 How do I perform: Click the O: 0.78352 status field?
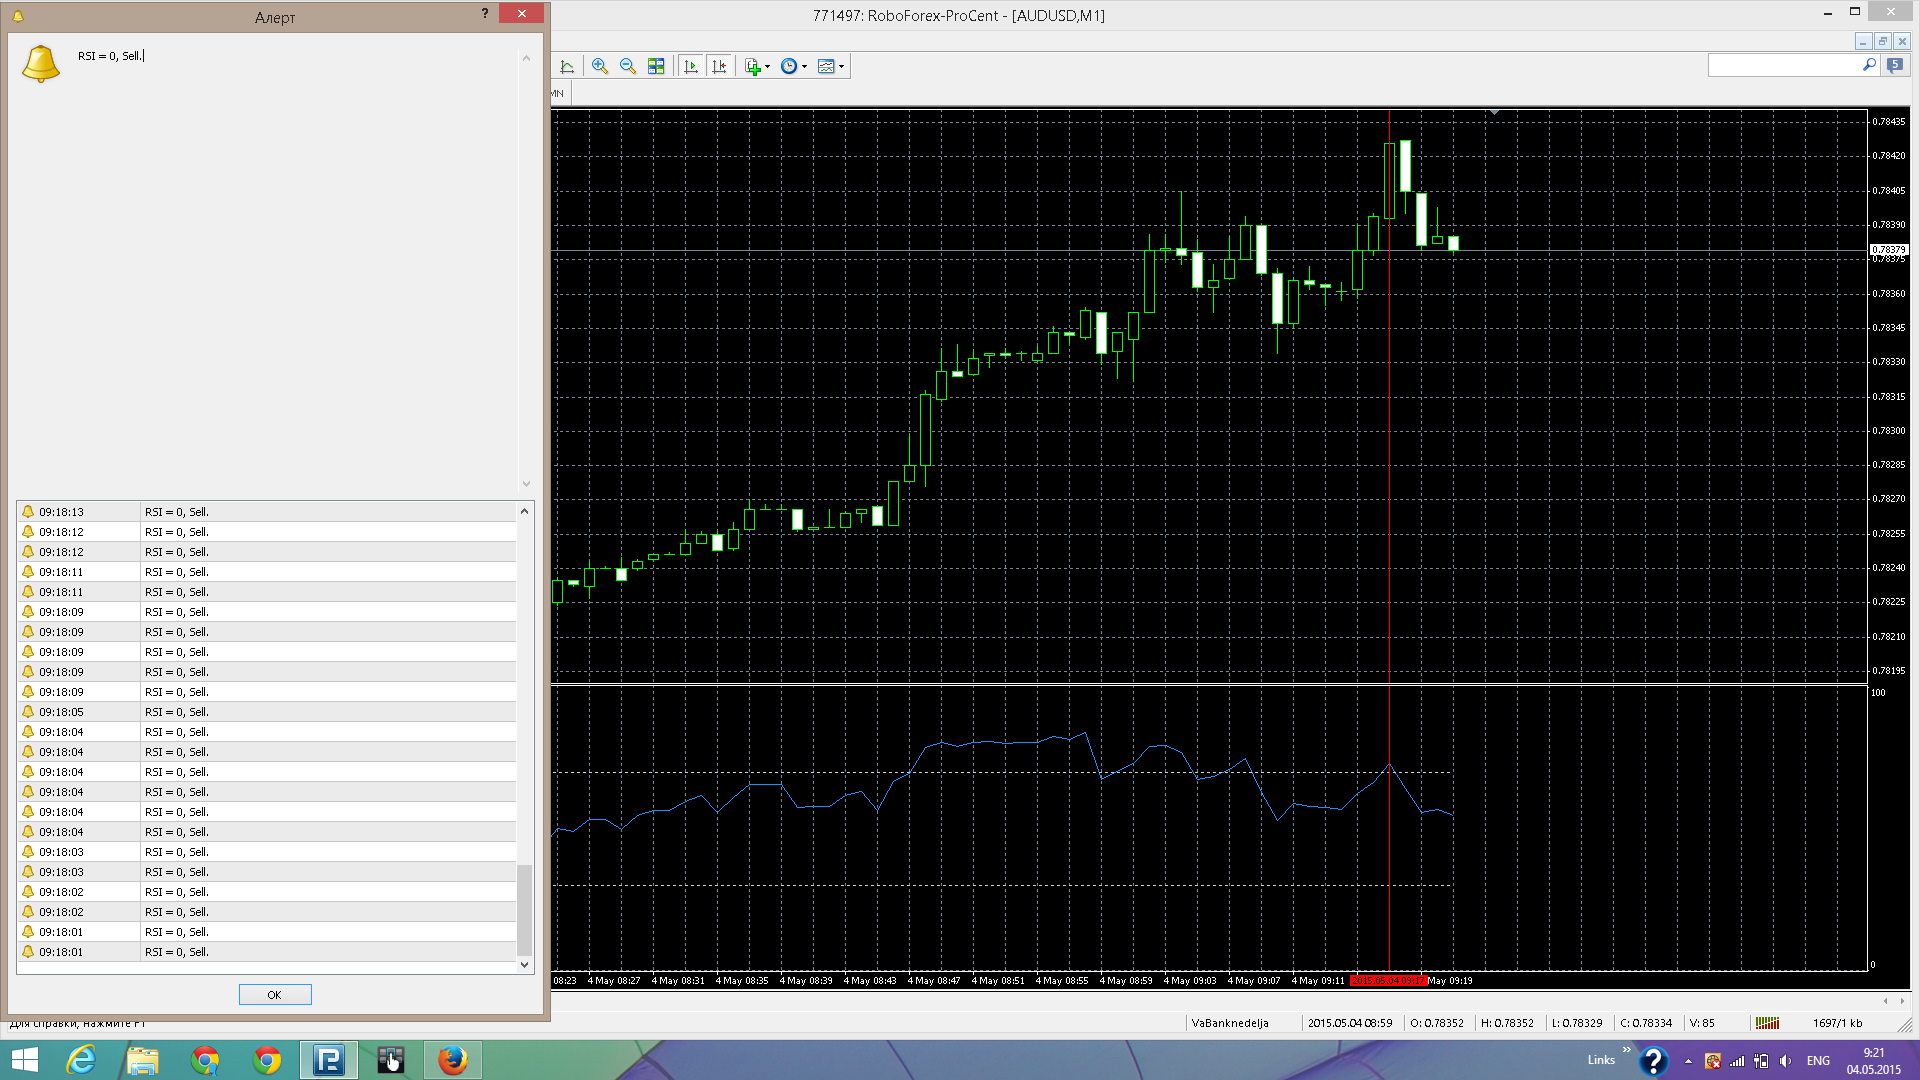click(1437, 1023)
